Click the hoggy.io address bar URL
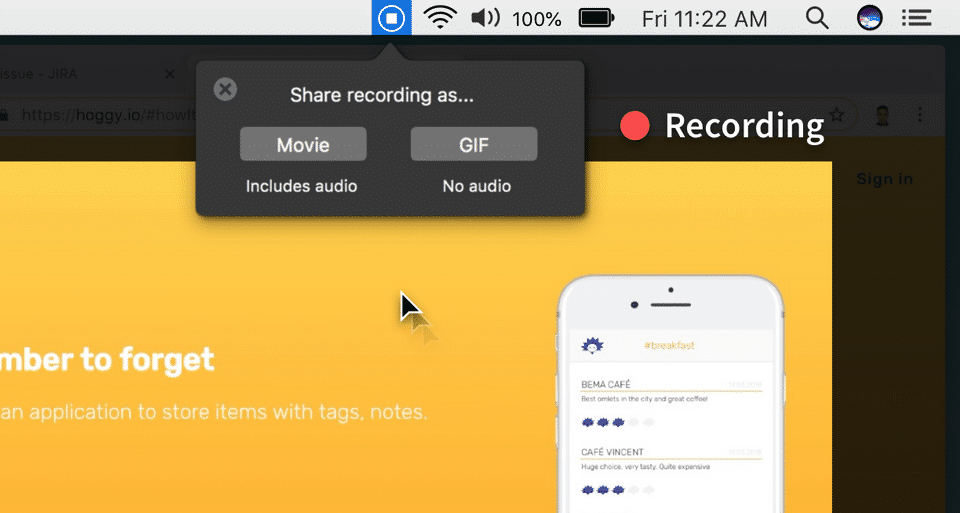Viewport: 960px width, 513px height. (108, 114)
